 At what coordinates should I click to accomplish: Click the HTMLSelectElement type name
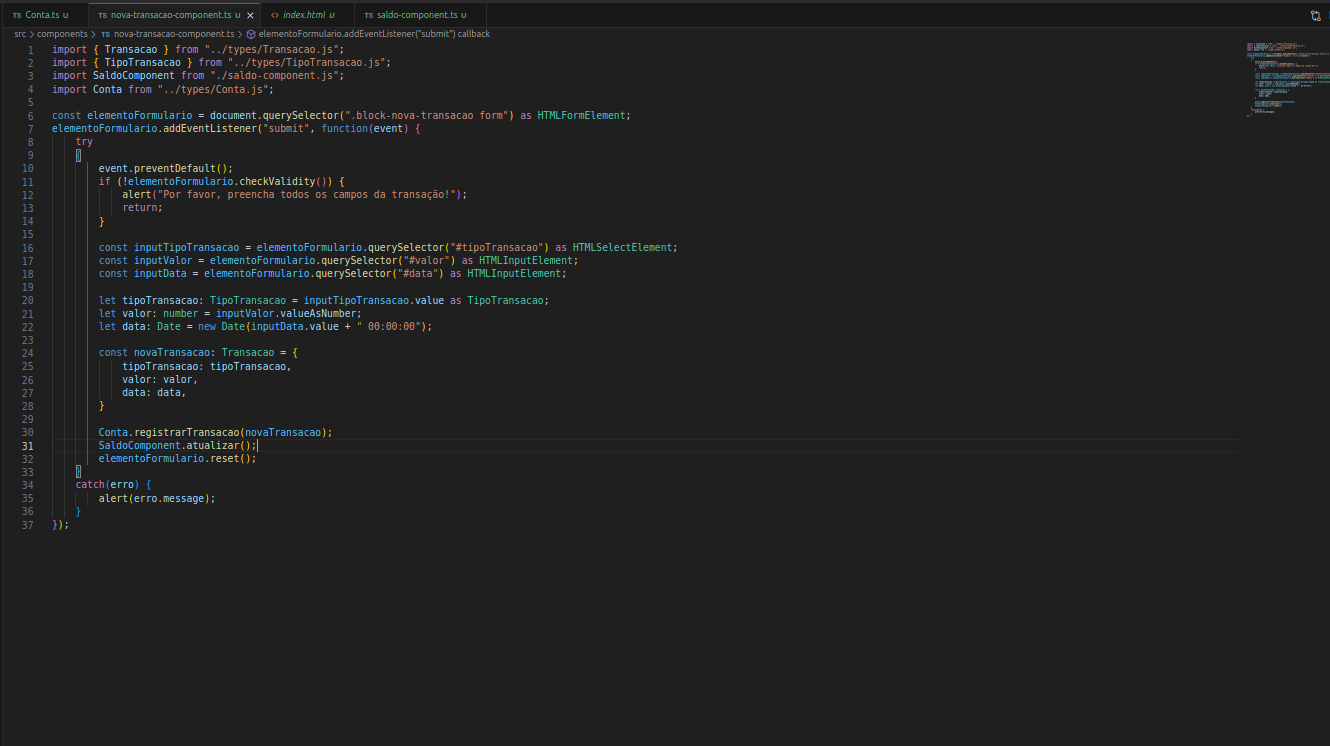tap(624, 247)
